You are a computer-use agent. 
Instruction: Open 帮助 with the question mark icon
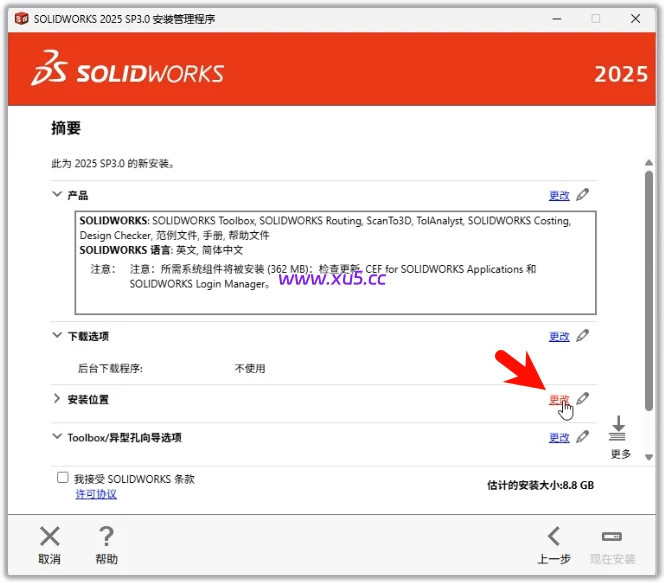coord(106,537)
